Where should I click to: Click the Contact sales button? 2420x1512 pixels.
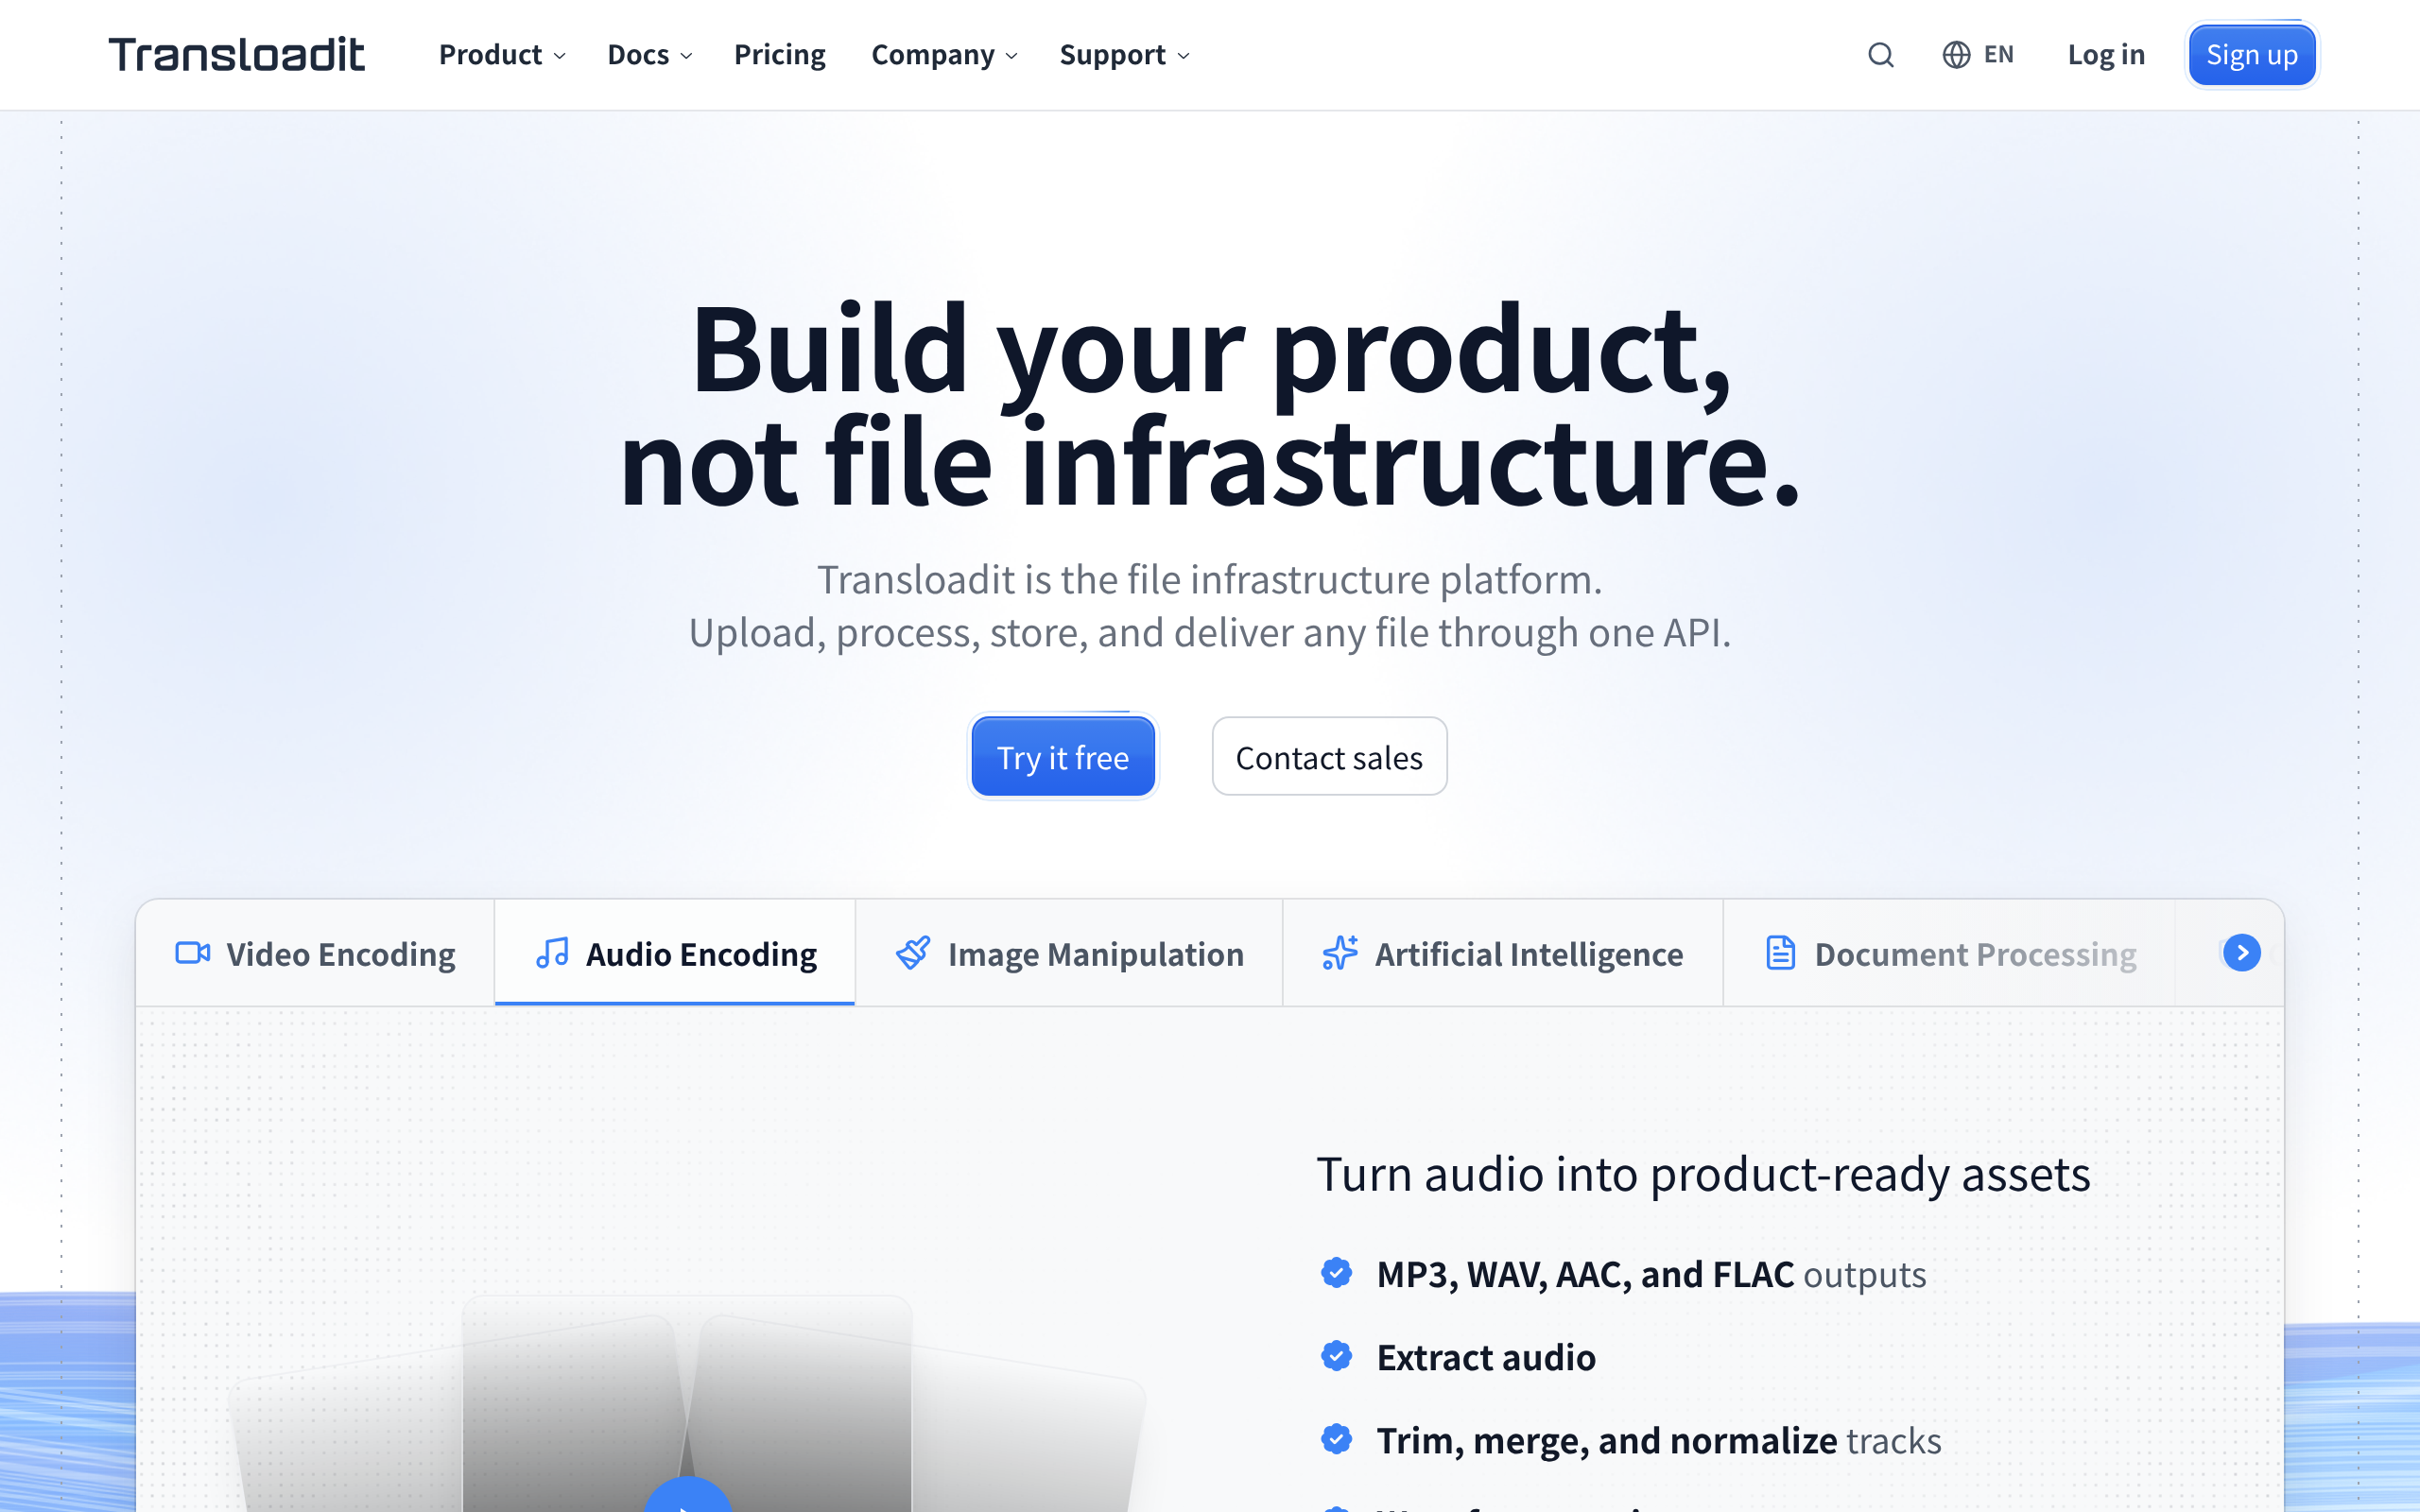(x=1329, y=757)
